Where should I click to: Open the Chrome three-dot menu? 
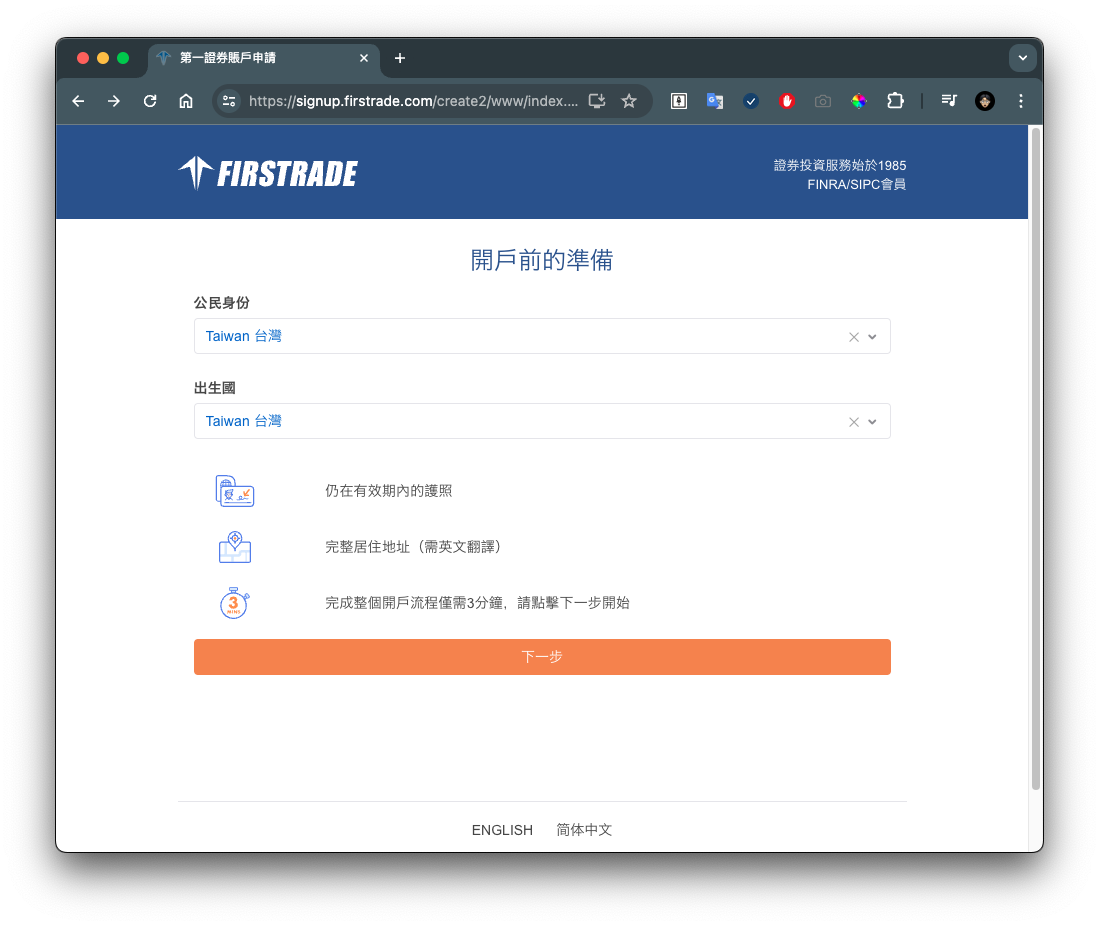click(1020, 101)
